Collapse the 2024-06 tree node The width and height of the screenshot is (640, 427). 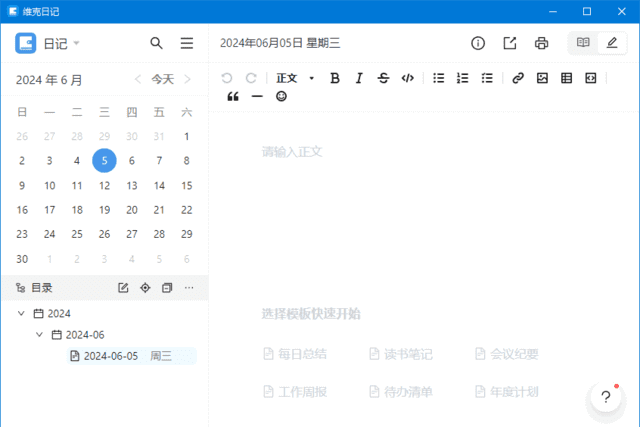(39, 335)
